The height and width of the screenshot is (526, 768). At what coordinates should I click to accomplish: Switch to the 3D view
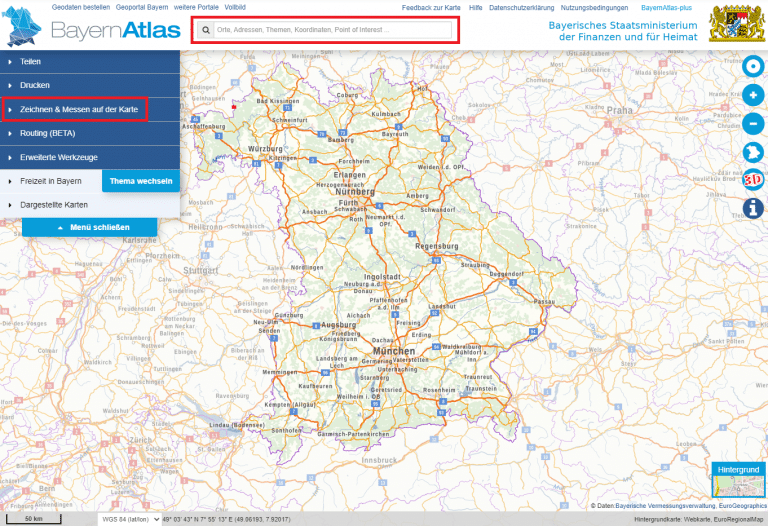pyautogui.click(x=753, y=180)
